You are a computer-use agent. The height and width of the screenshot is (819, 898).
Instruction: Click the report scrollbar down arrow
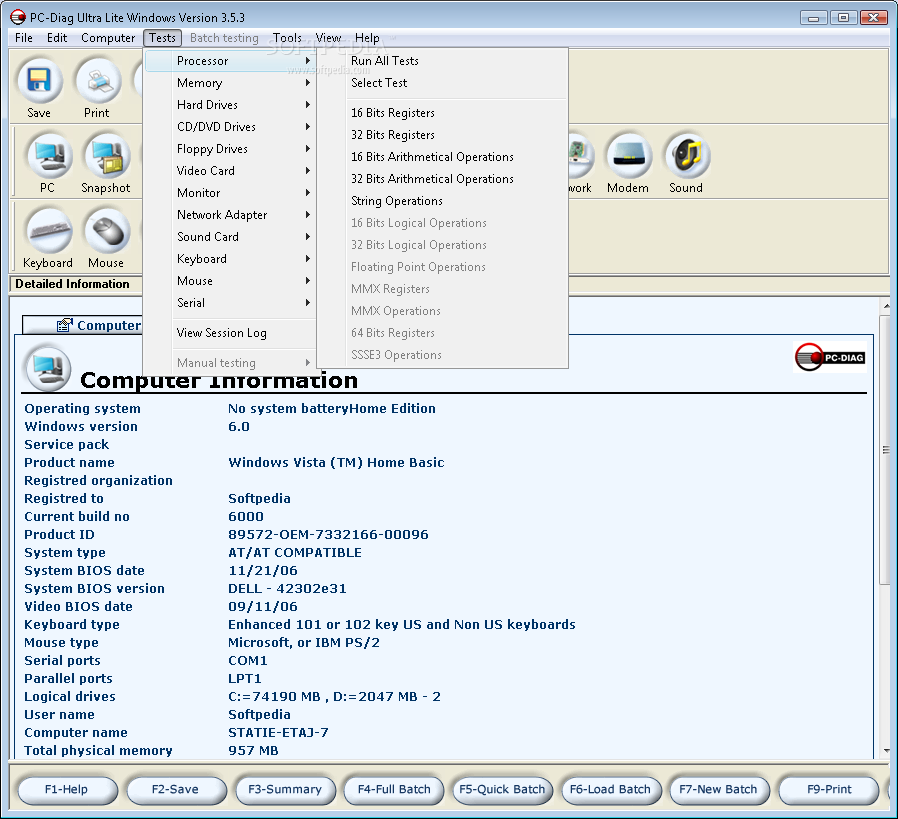[886, 750]
